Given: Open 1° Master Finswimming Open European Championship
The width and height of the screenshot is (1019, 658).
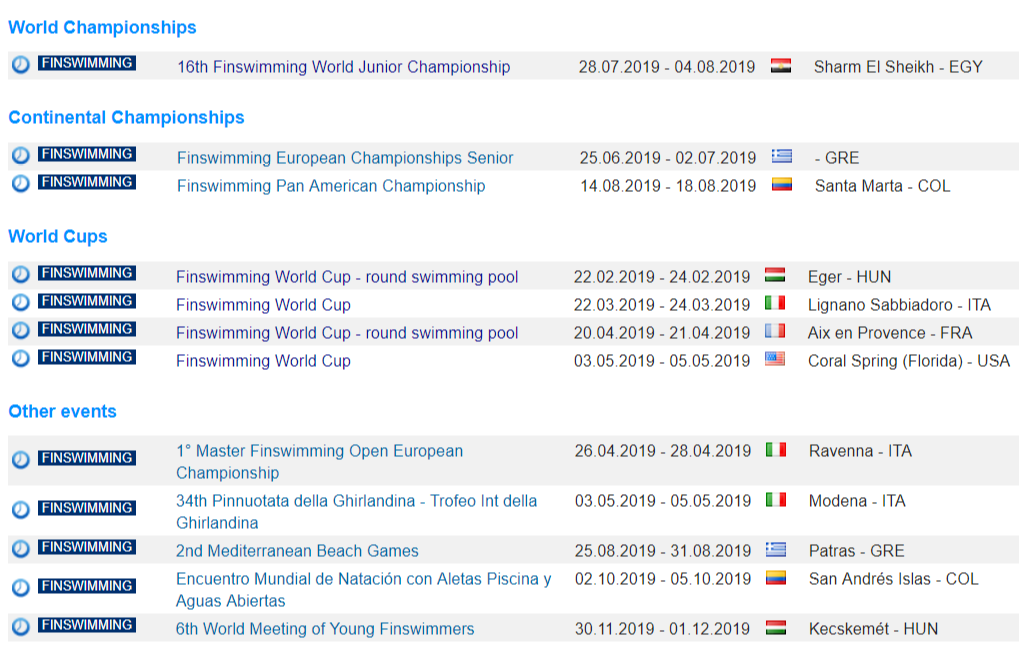Looking at the screenshot, I should coord(320,462).
